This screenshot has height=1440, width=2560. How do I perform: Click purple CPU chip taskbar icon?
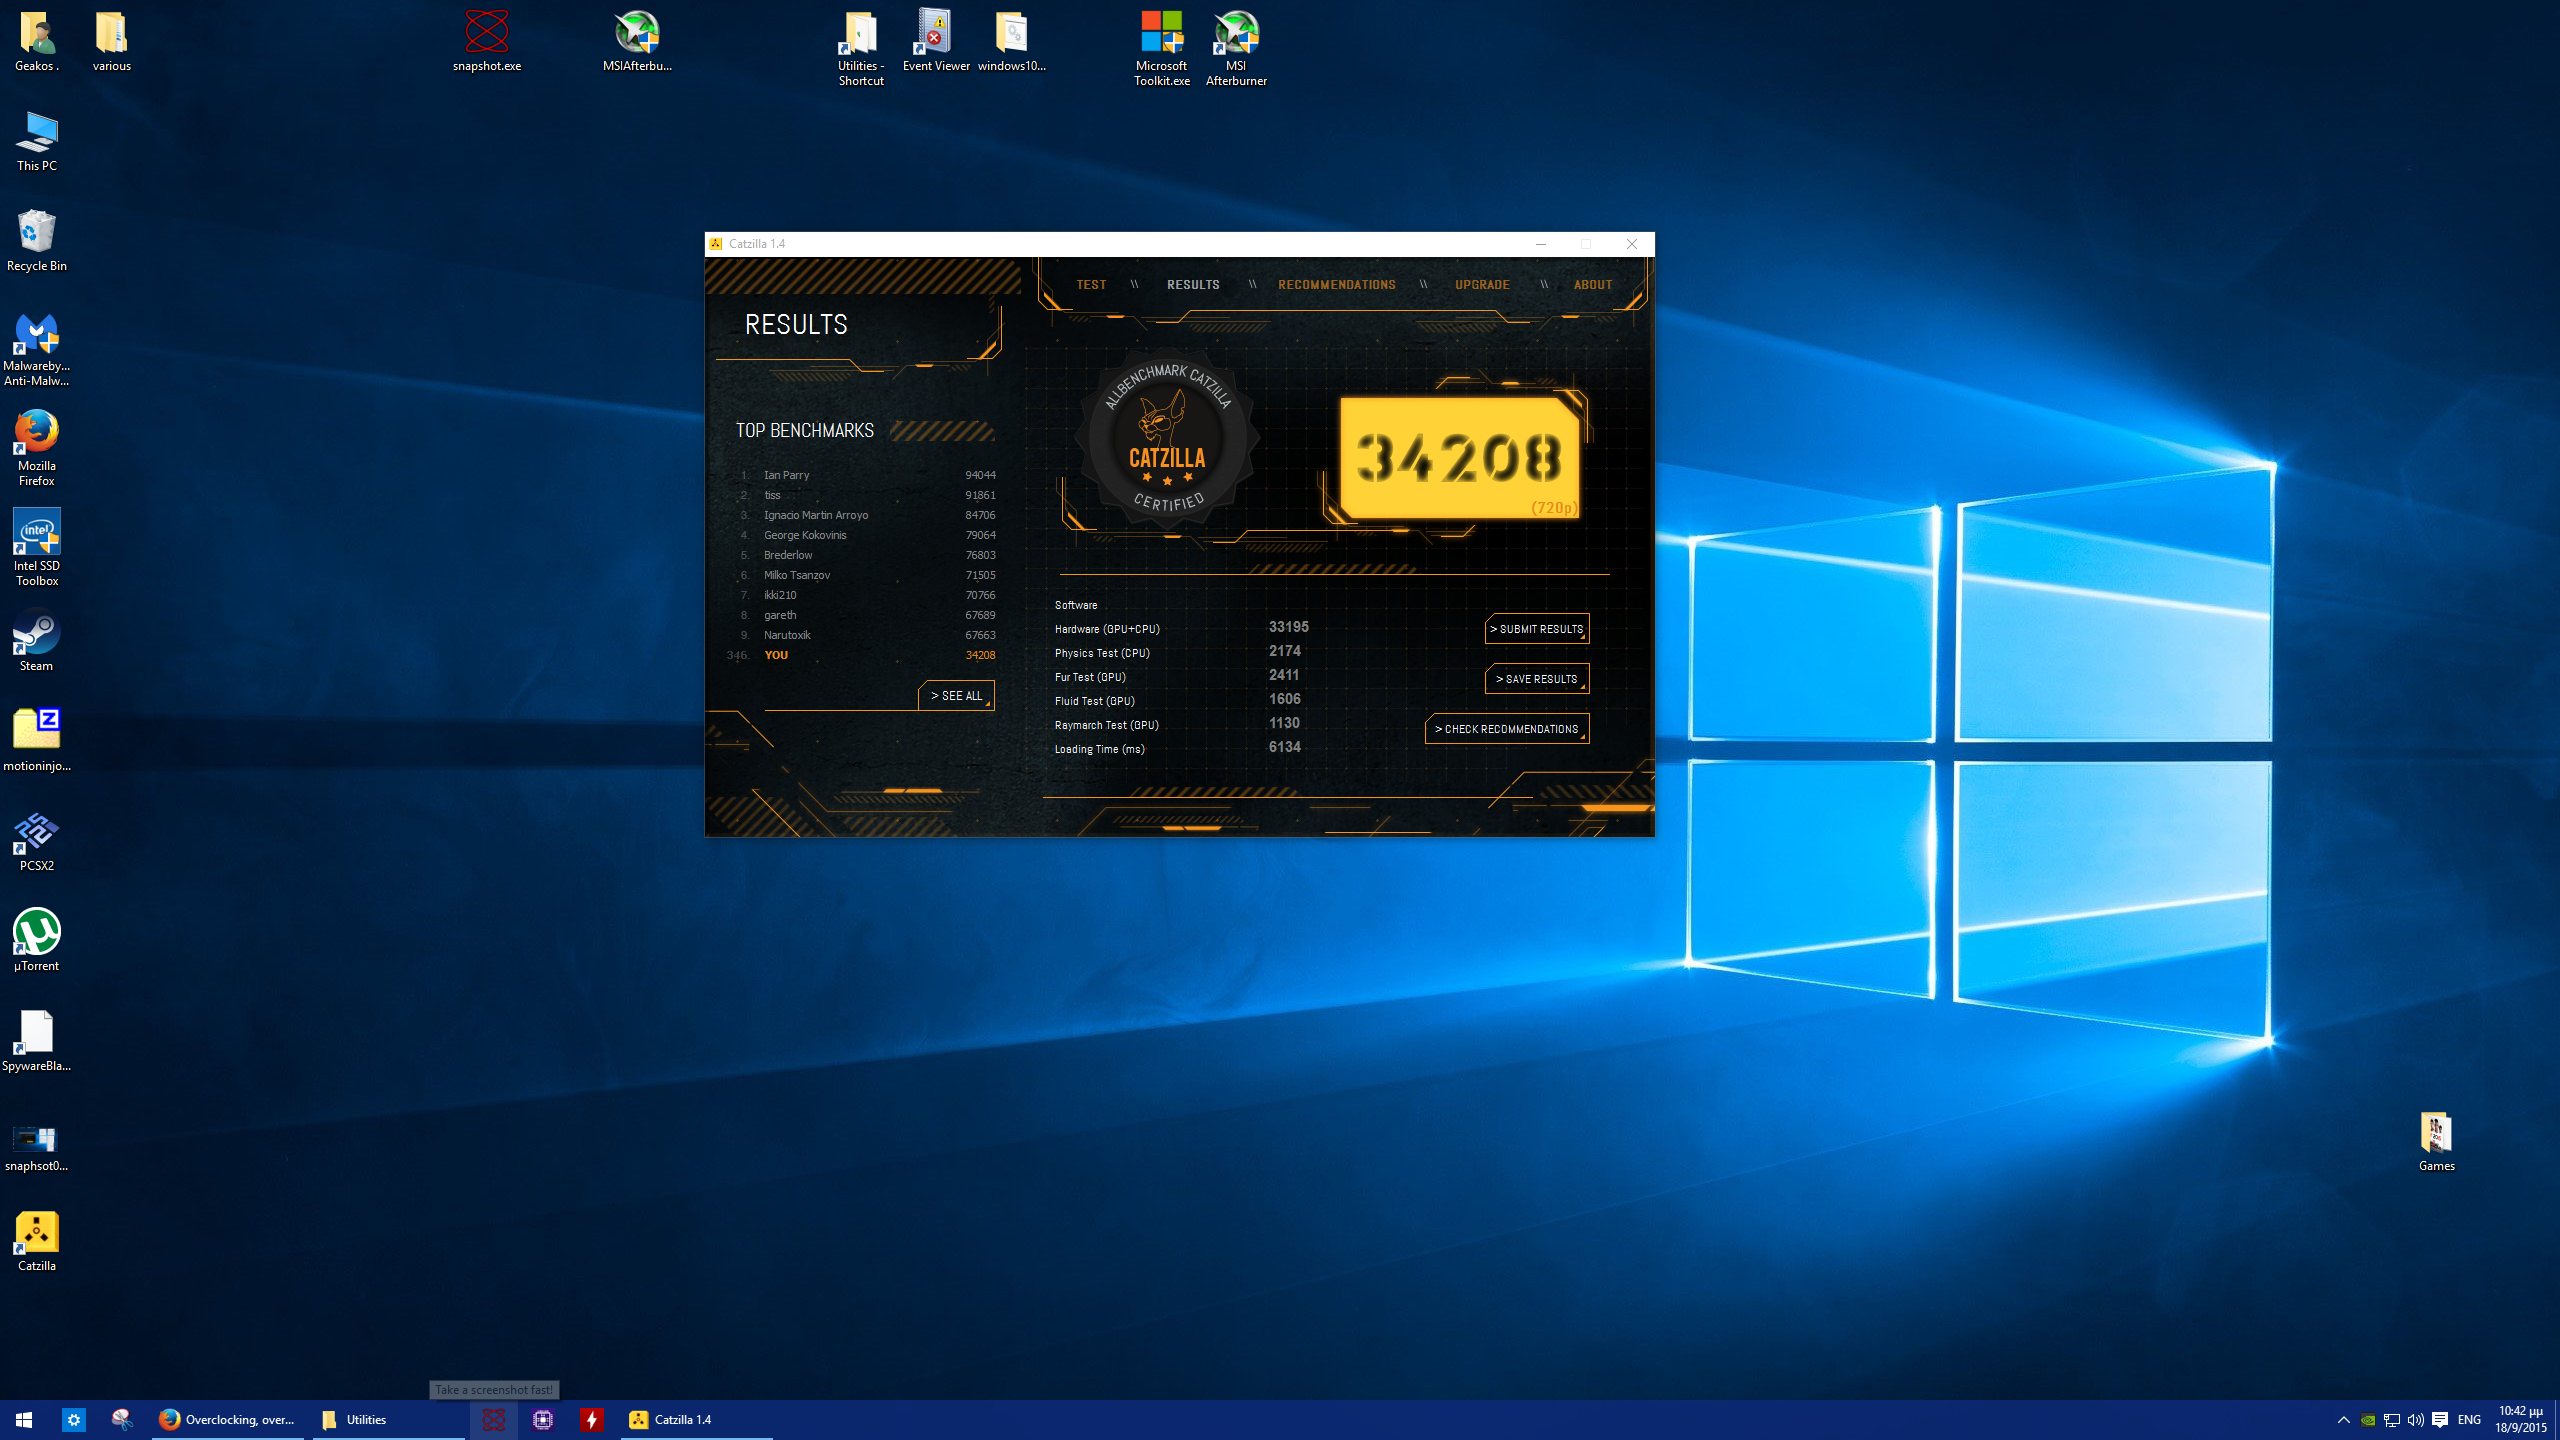point(543,1420)
